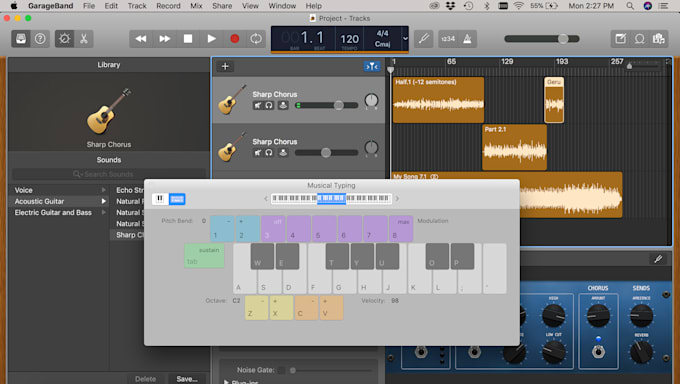Image resolution: width=680 pixels, height=384 pixels.
Task: Rewind the playhead
Action: 141,39
